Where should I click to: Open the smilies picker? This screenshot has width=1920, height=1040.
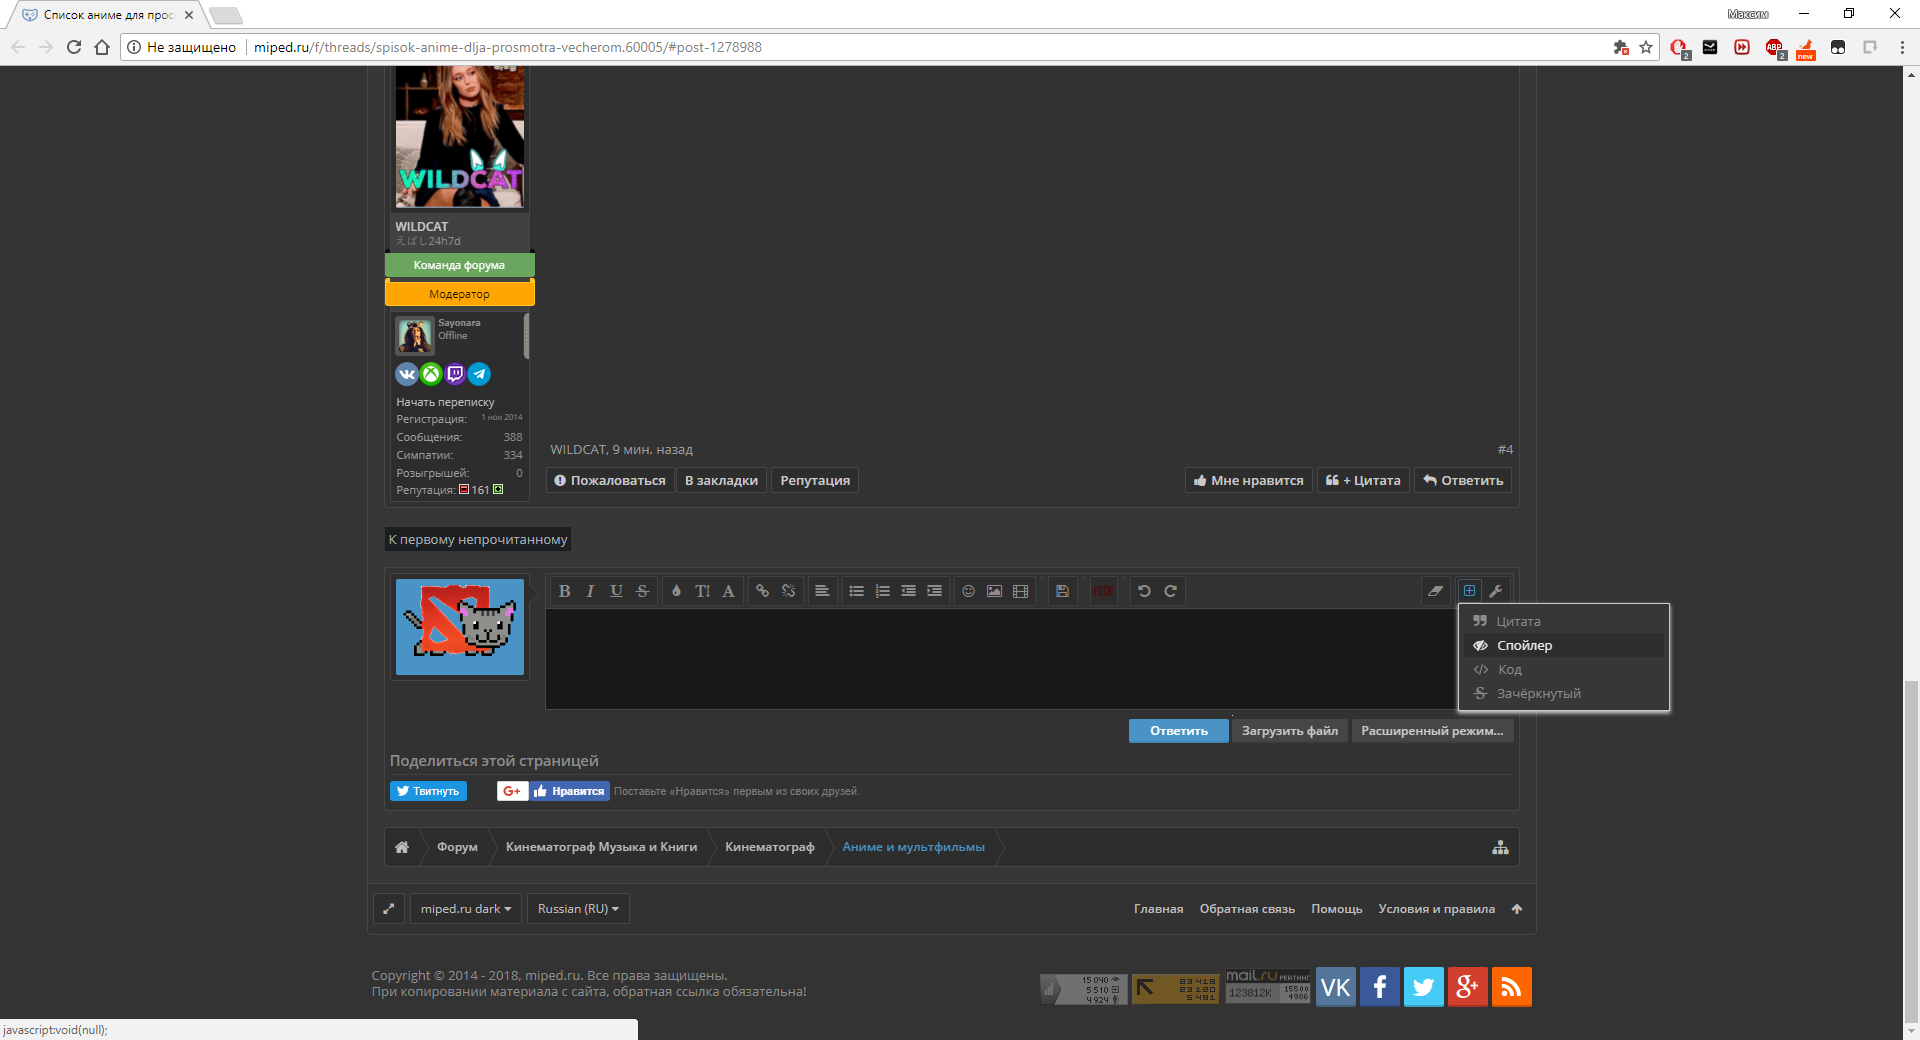968,591
